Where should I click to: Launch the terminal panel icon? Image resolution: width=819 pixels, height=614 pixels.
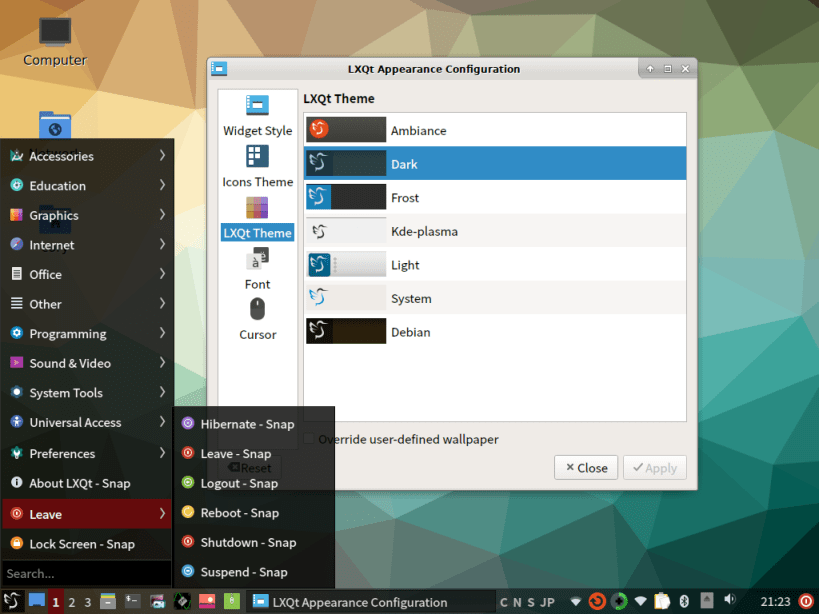tap(132, 601)
